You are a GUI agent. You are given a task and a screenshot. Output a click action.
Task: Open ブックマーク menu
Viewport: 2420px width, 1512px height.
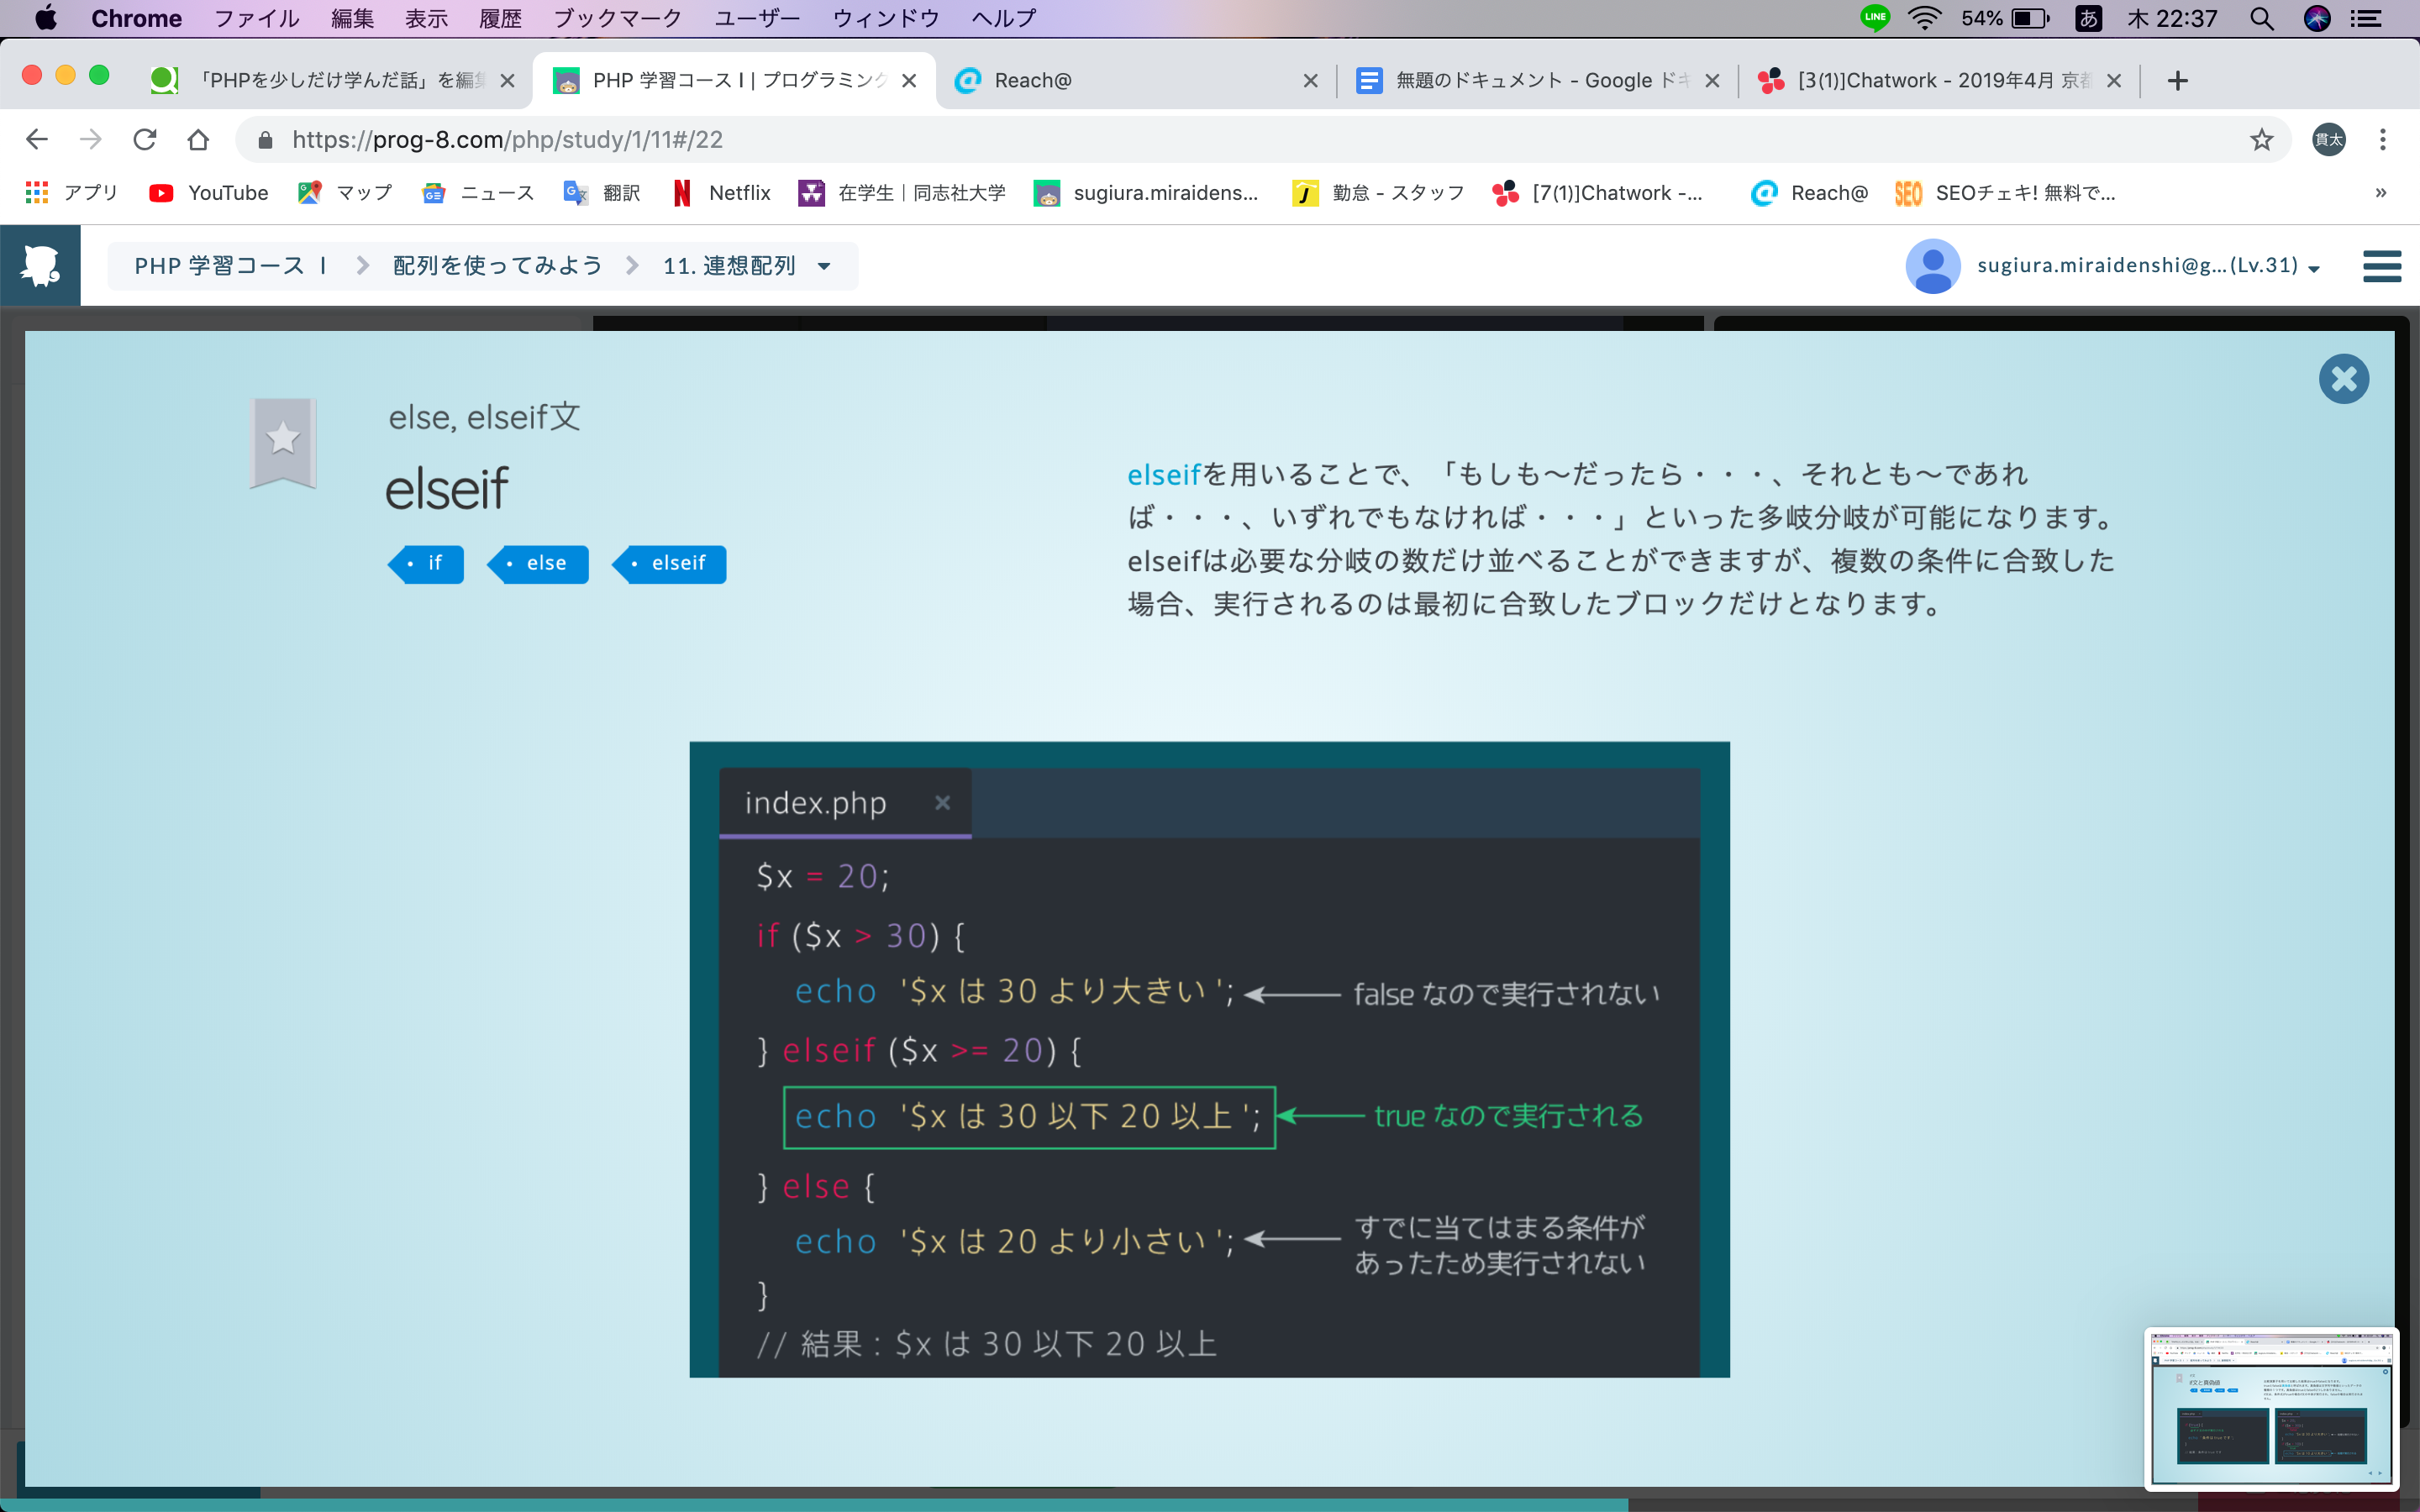tap(617, 18)
